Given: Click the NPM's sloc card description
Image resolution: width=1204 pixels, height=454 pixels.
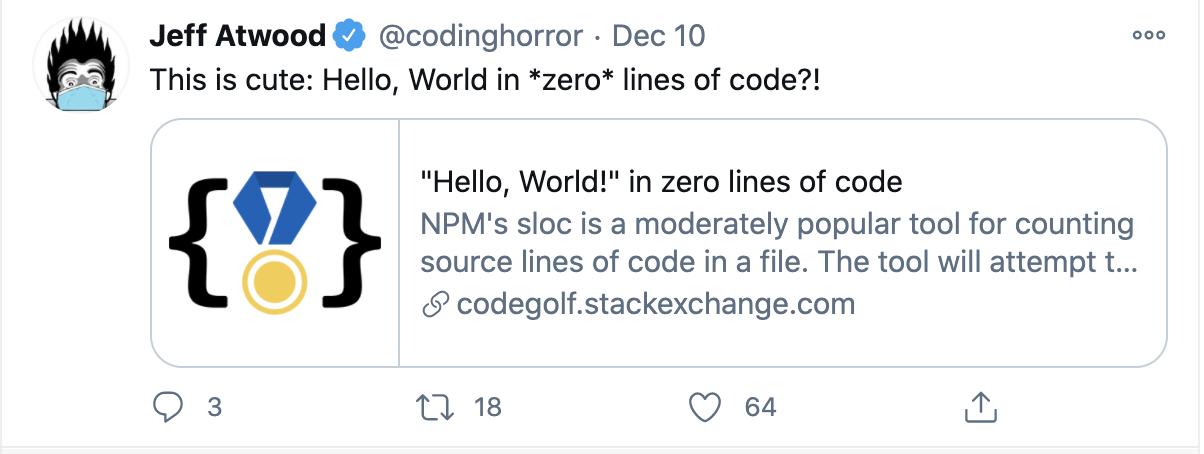Looking at the screenshot, I should pos(777,243).
